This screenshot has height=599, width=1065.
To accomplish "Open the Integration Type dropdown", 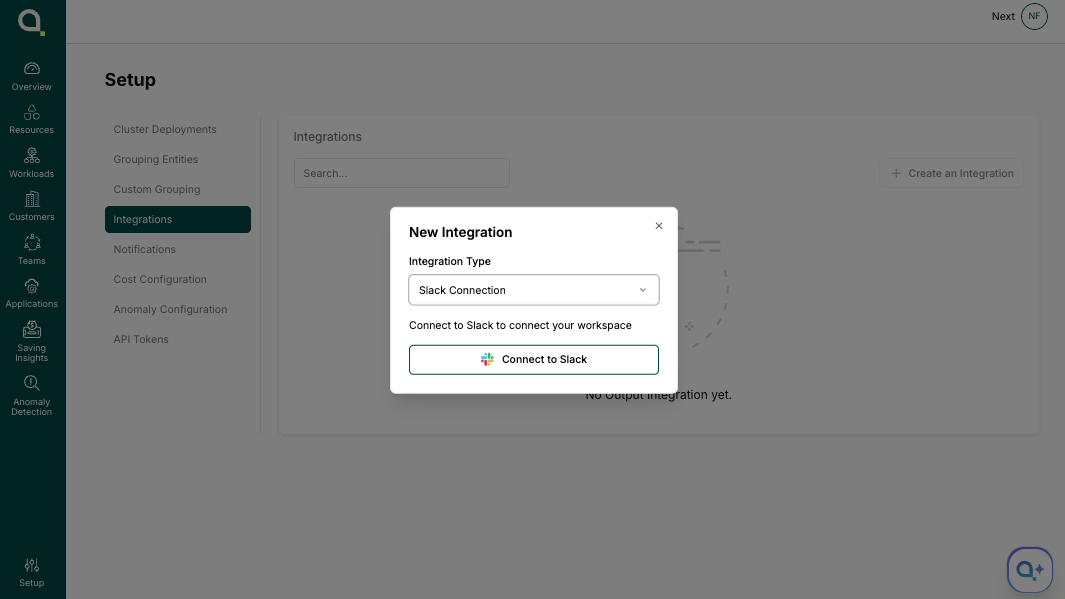I will click(x=533, y=290).
